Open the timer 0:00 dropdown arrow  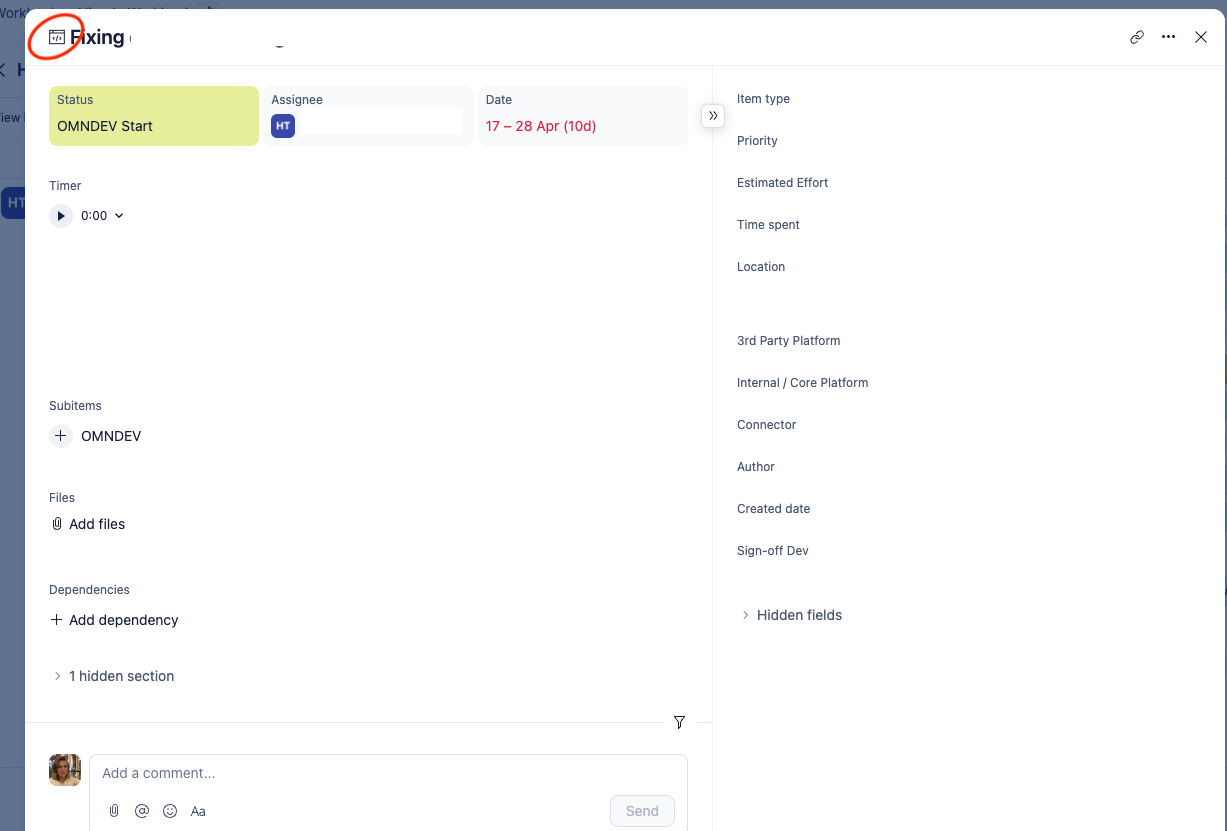tap(119, 216)
